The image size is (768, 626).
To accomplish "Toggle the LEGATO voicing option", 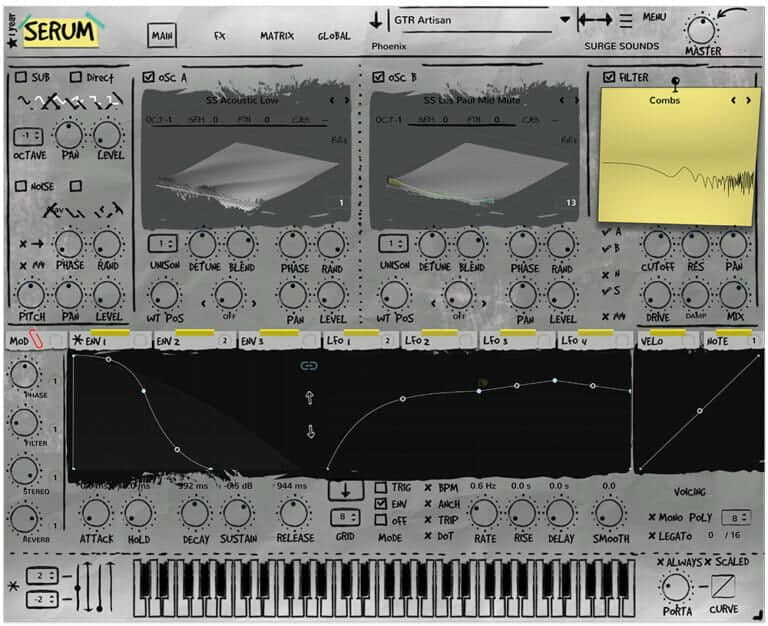I will coord(671,536).
